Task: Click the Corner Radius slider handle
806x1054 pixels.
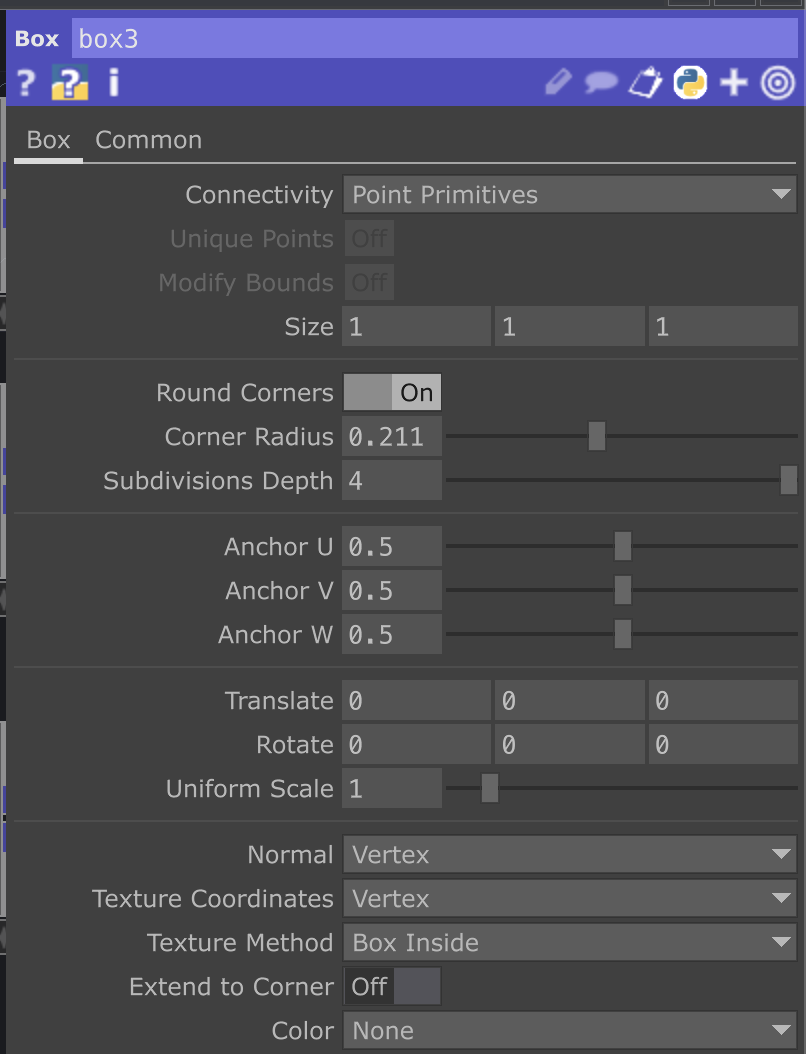Action: point(597,437)
